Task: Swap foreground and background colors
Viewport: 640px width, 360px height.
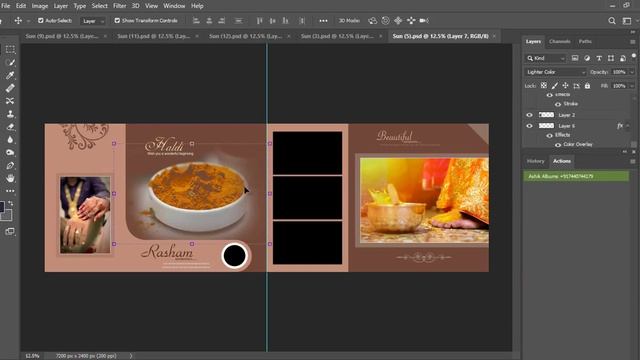Action: (11, 203)
